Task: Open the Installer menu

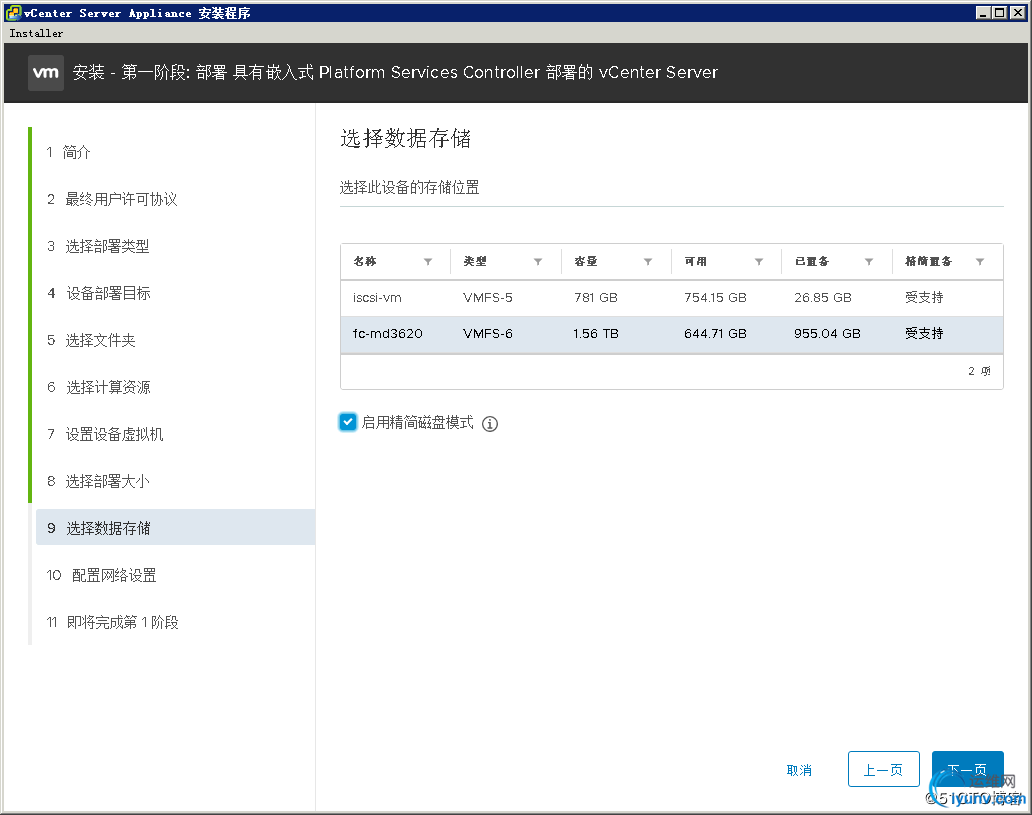Action: click(x=36, y=33)
